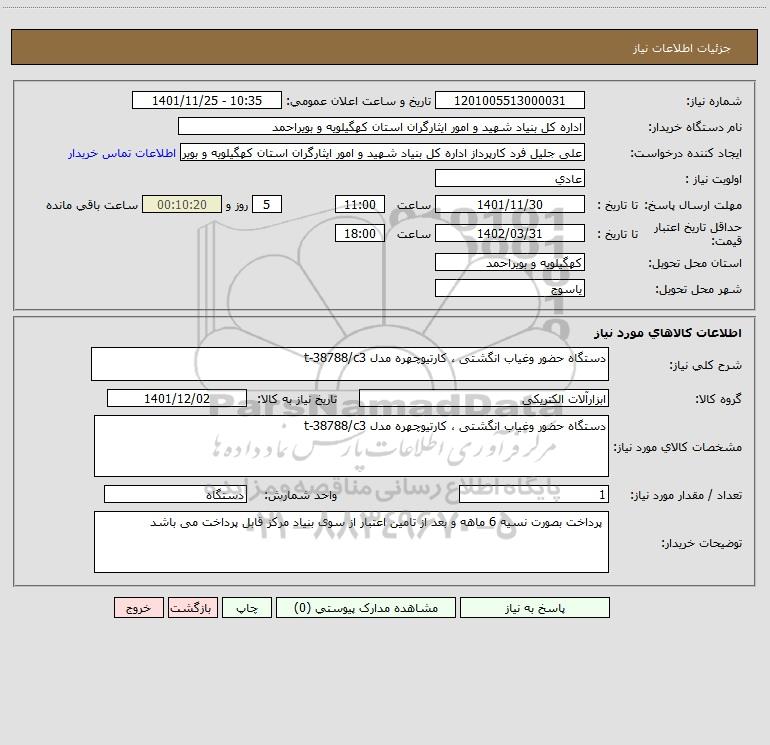Click the واحد شمارش field دستگاه

[x=175, y=495]
